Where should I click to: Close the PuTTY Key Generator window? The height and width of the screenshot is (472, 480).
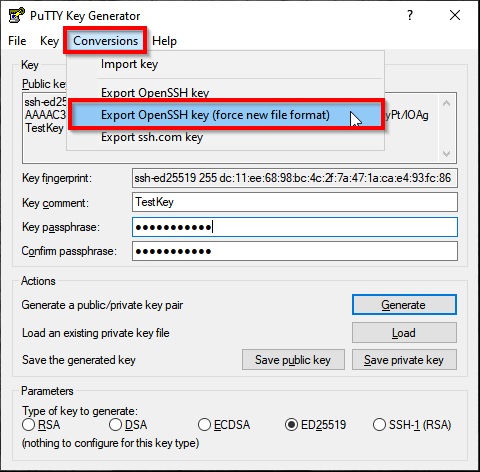455,15
